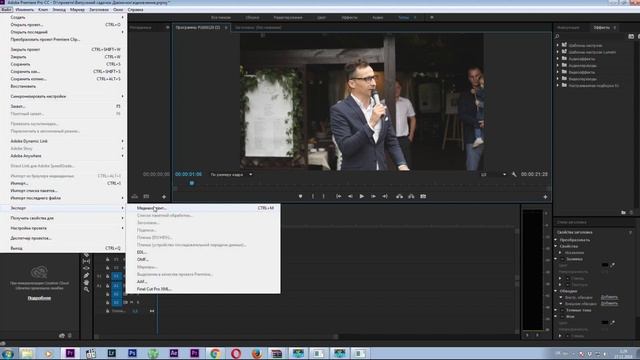
Task: Toggle the Фон (Background) checkbox
Action: pyautogui.click(x=562, y=317)
